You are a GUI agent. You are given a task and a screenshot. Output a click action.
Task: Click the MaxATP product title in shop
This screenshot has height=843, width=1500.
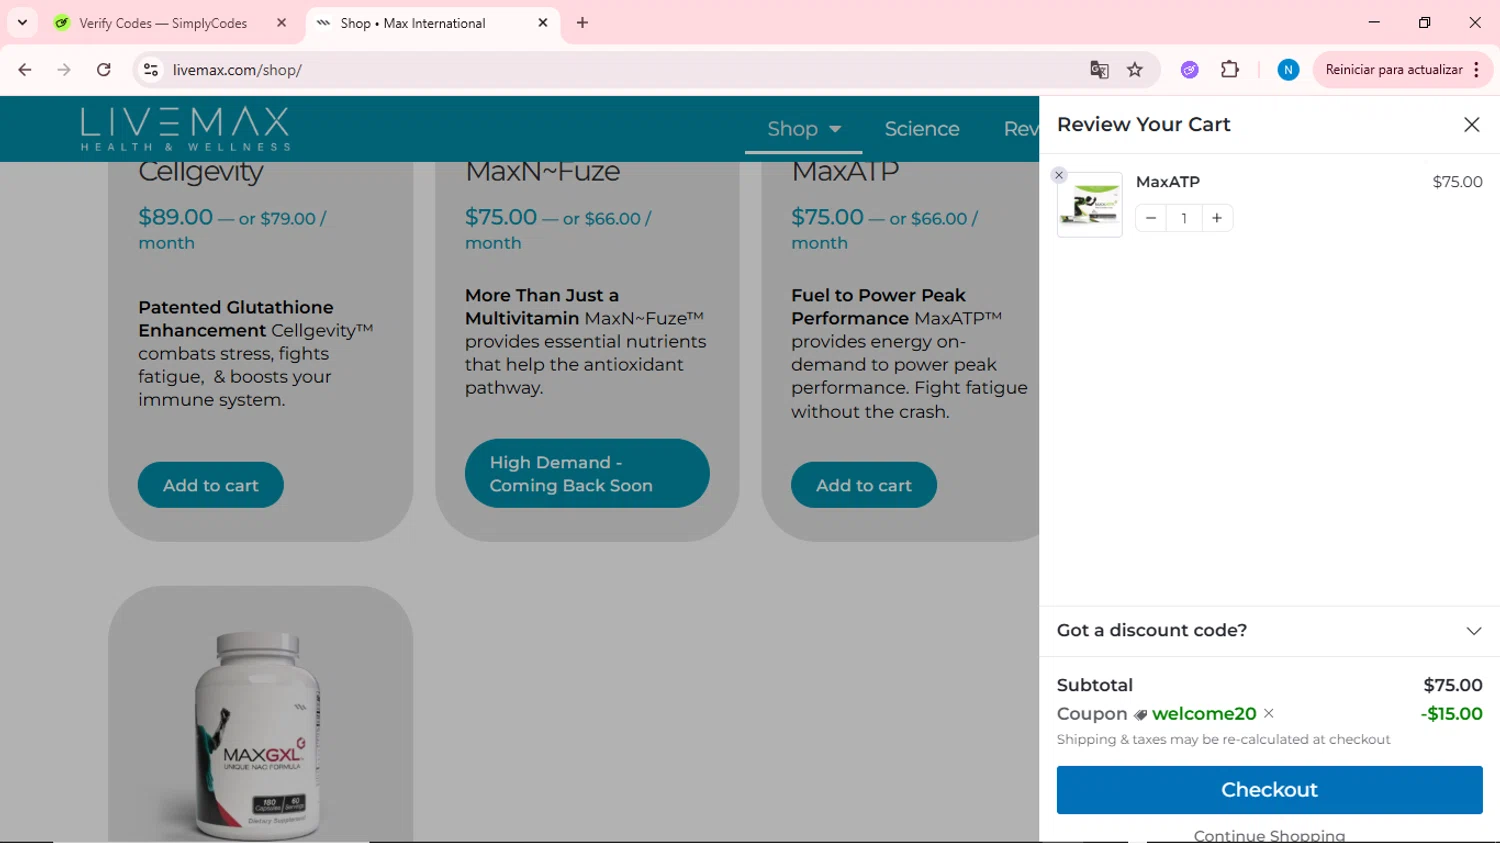pyautogui.click(x=845, y=172)
